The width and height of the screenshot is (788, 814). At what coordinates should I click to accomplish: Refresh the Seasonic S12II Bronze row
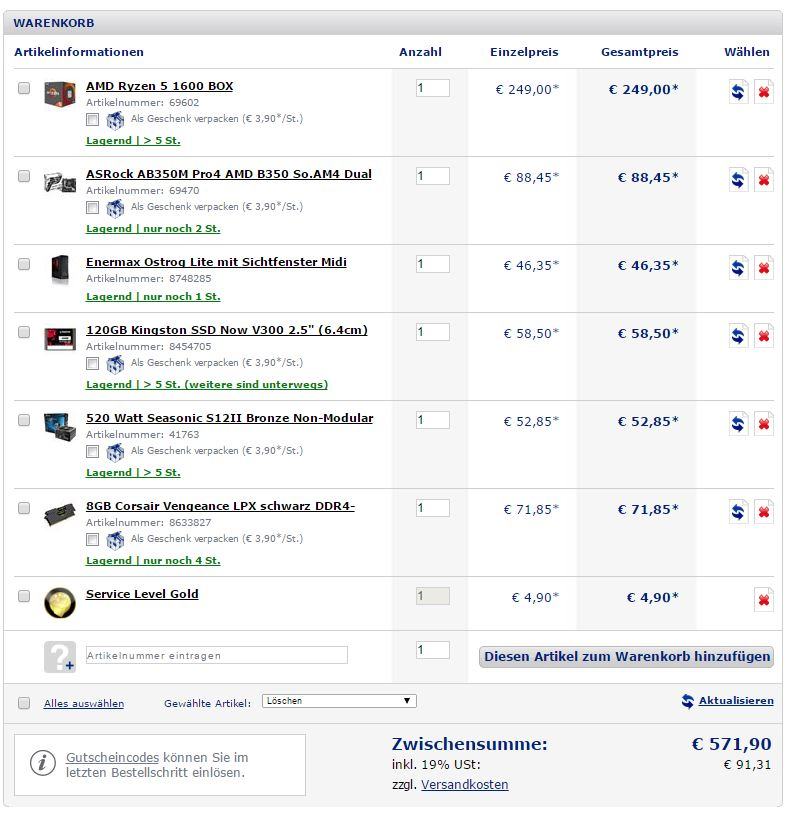click(x=738, y=424)
